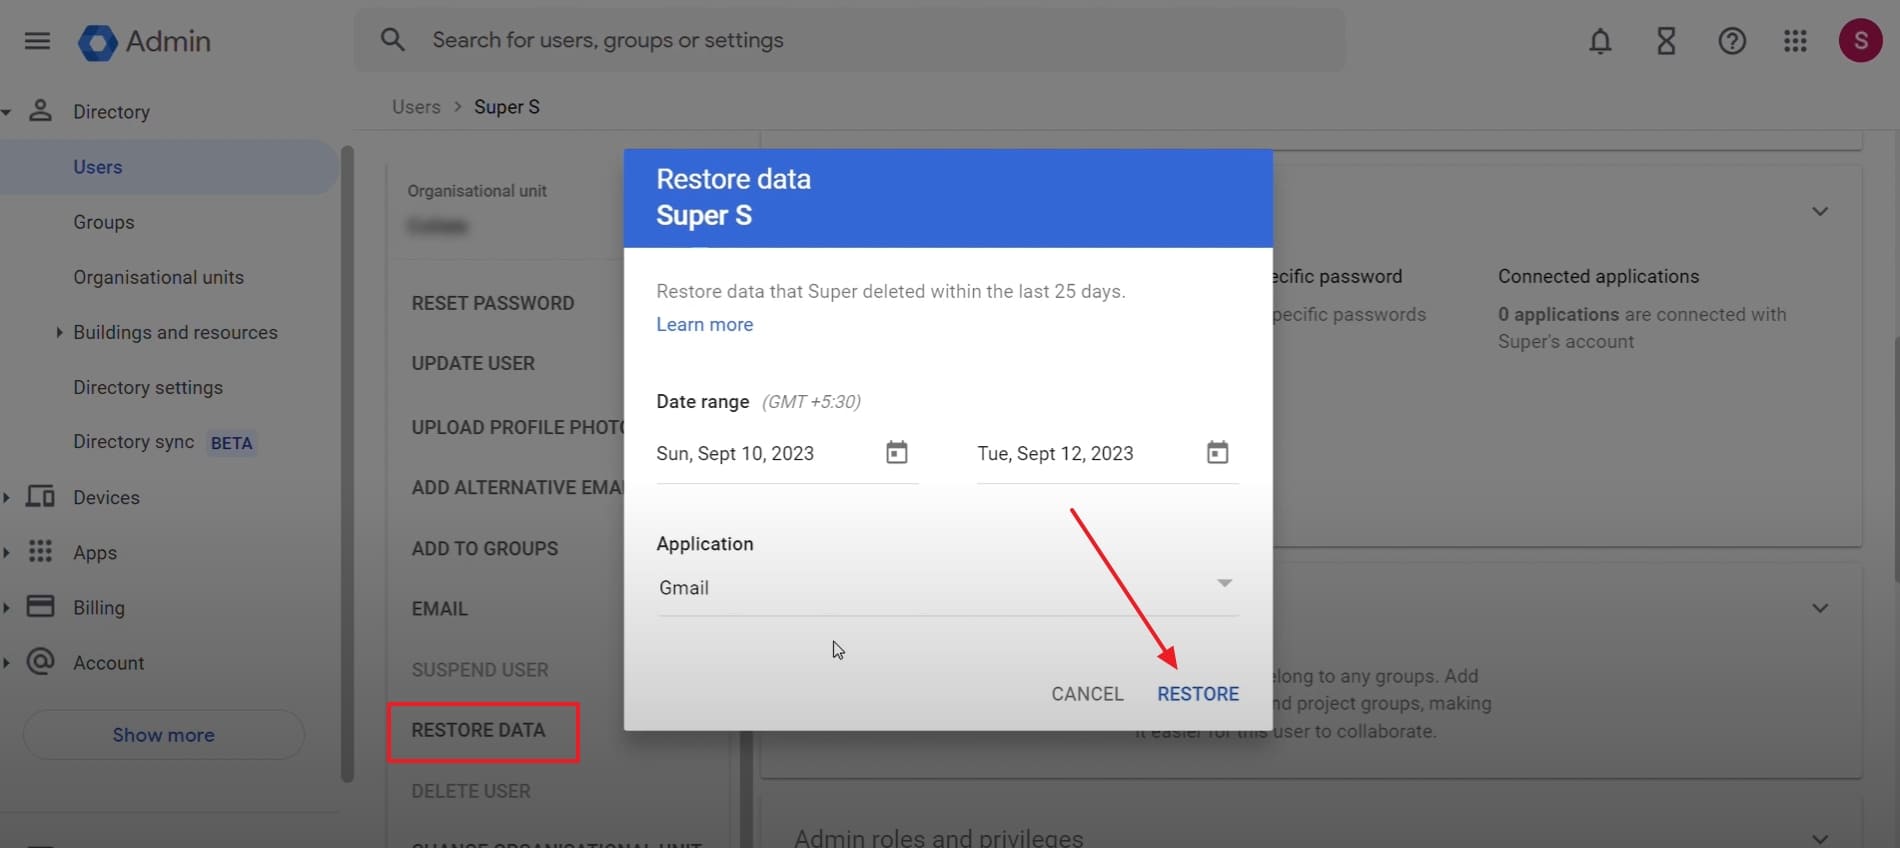This screenshot has width=1900, height=848.
Task: Expand the Devices section in sidebar
Action: click(x=8, y=497)
